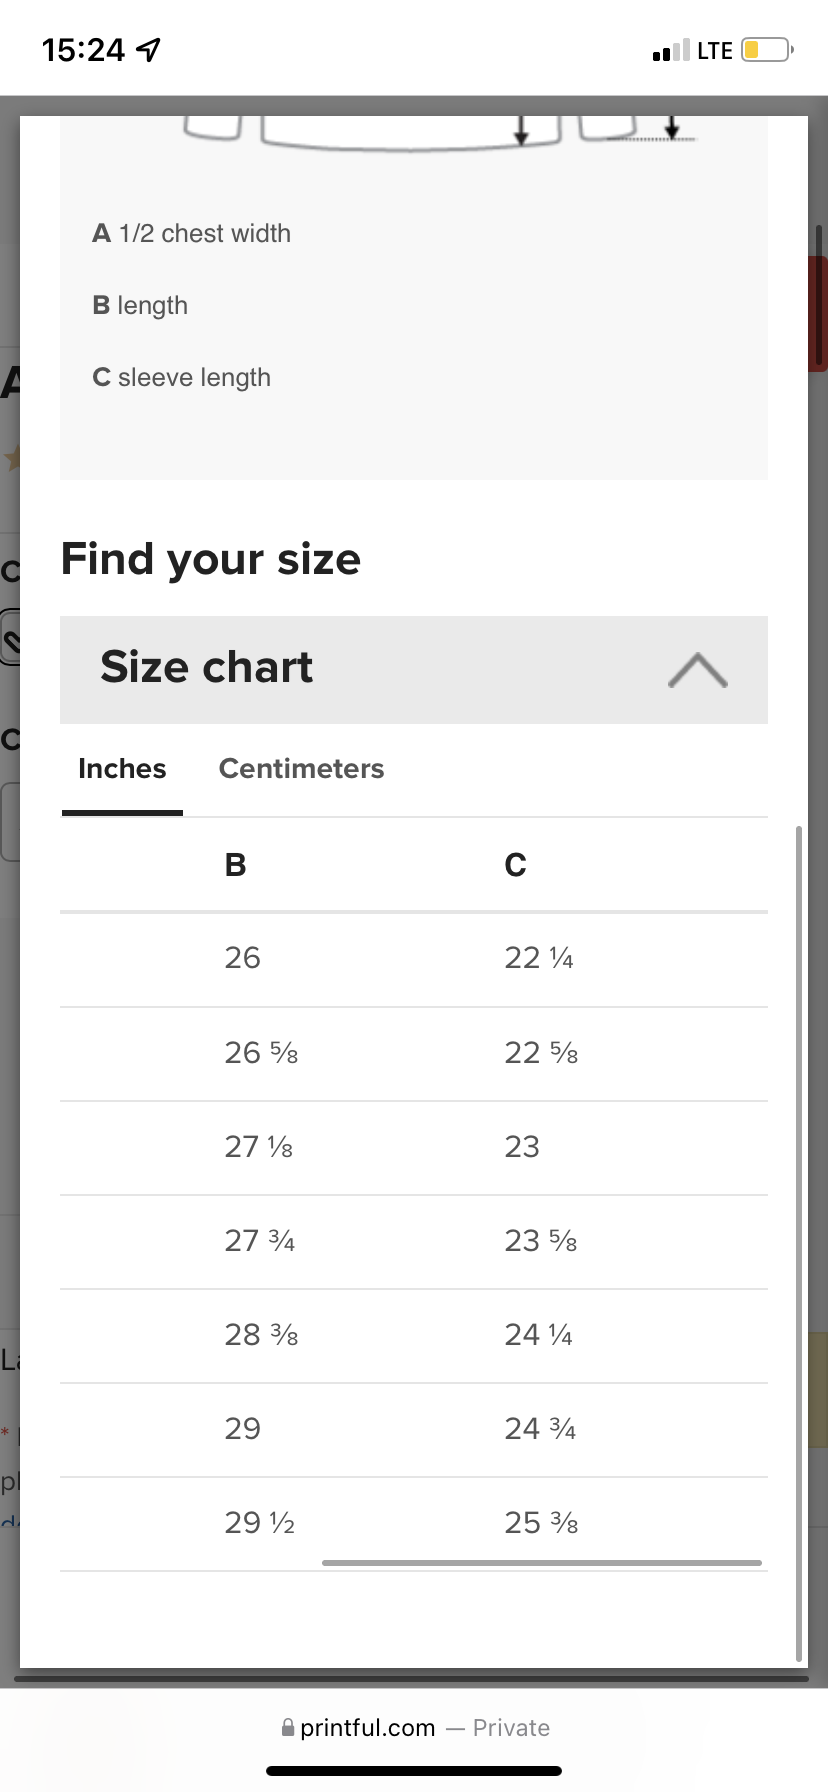Click the vertical scrollbar beside size table
This screenshot has width=828, height=1792.
tap(798, 1240)
